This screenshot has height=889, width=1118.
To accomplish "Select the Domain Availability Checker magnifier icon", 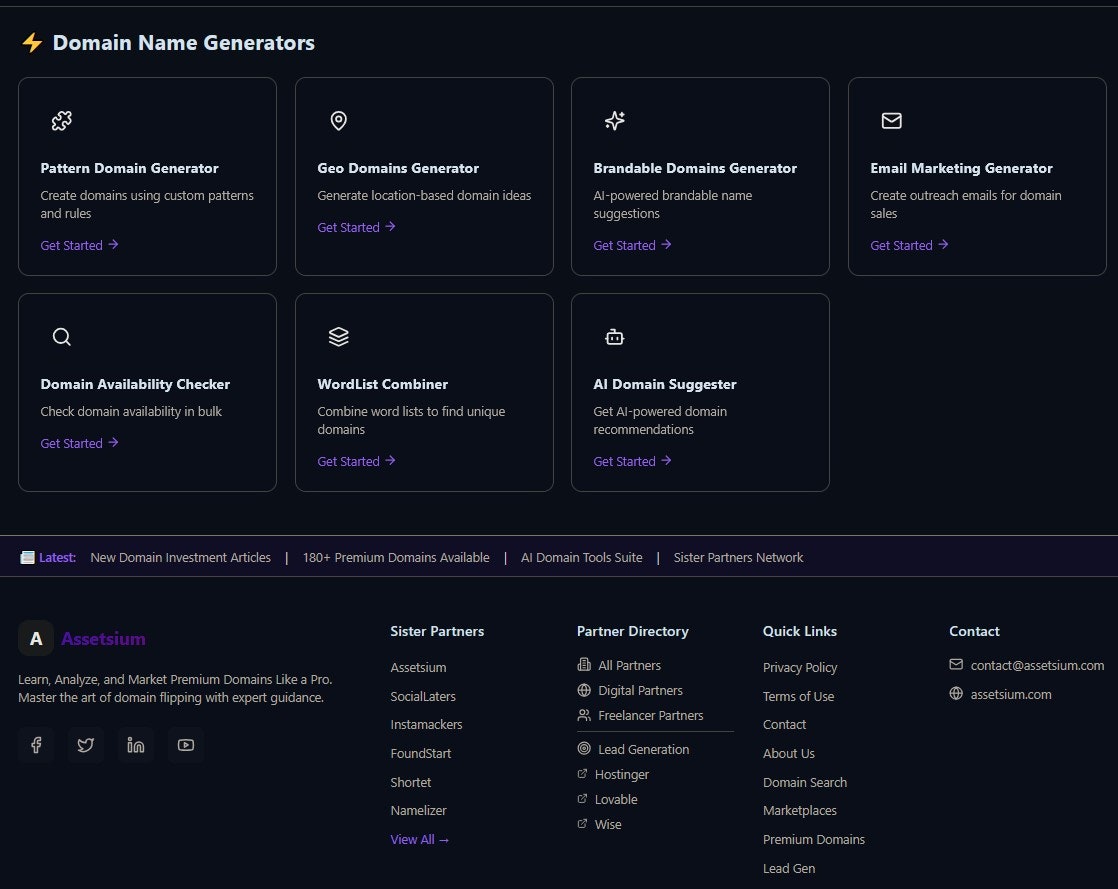I will coord(61,337).
